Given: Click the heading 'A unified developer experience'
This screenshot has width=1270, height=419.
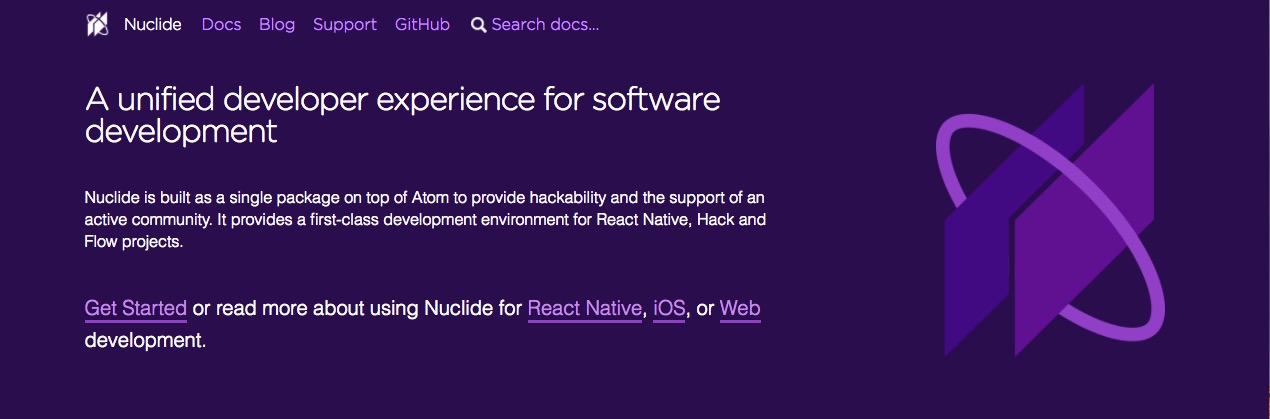Looking at the screenshot, I should 403,115.
